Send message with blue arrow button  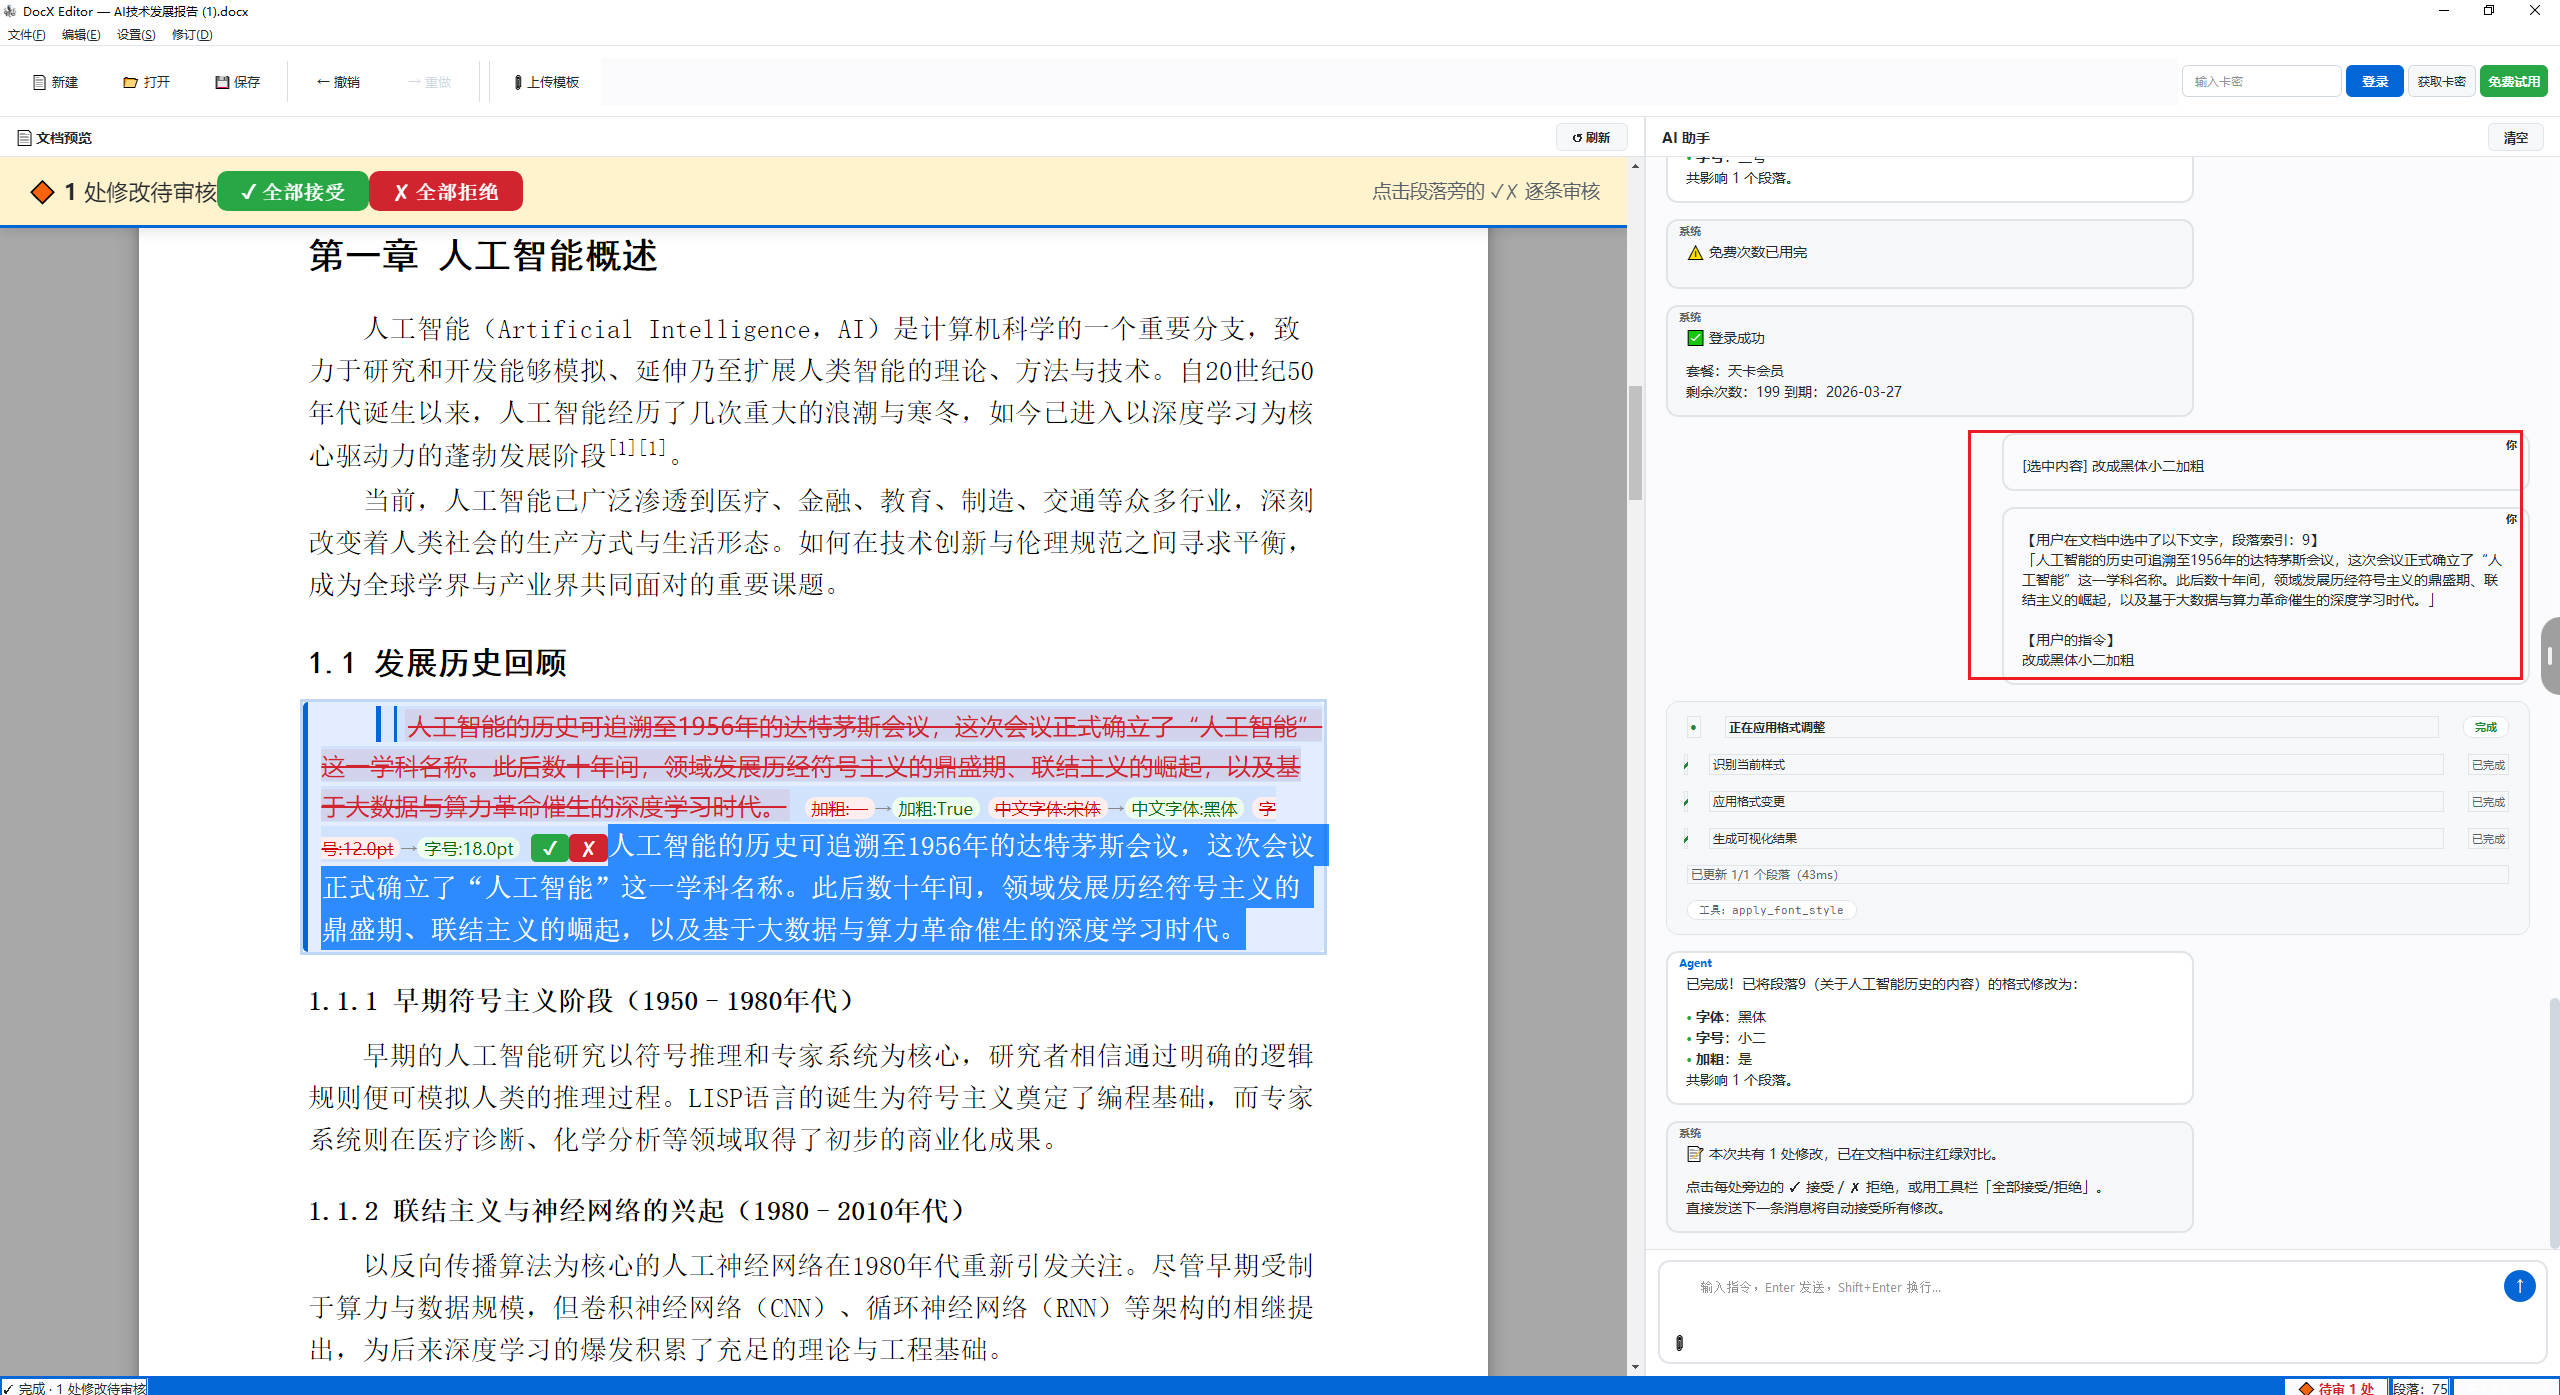(2518, 1286)
